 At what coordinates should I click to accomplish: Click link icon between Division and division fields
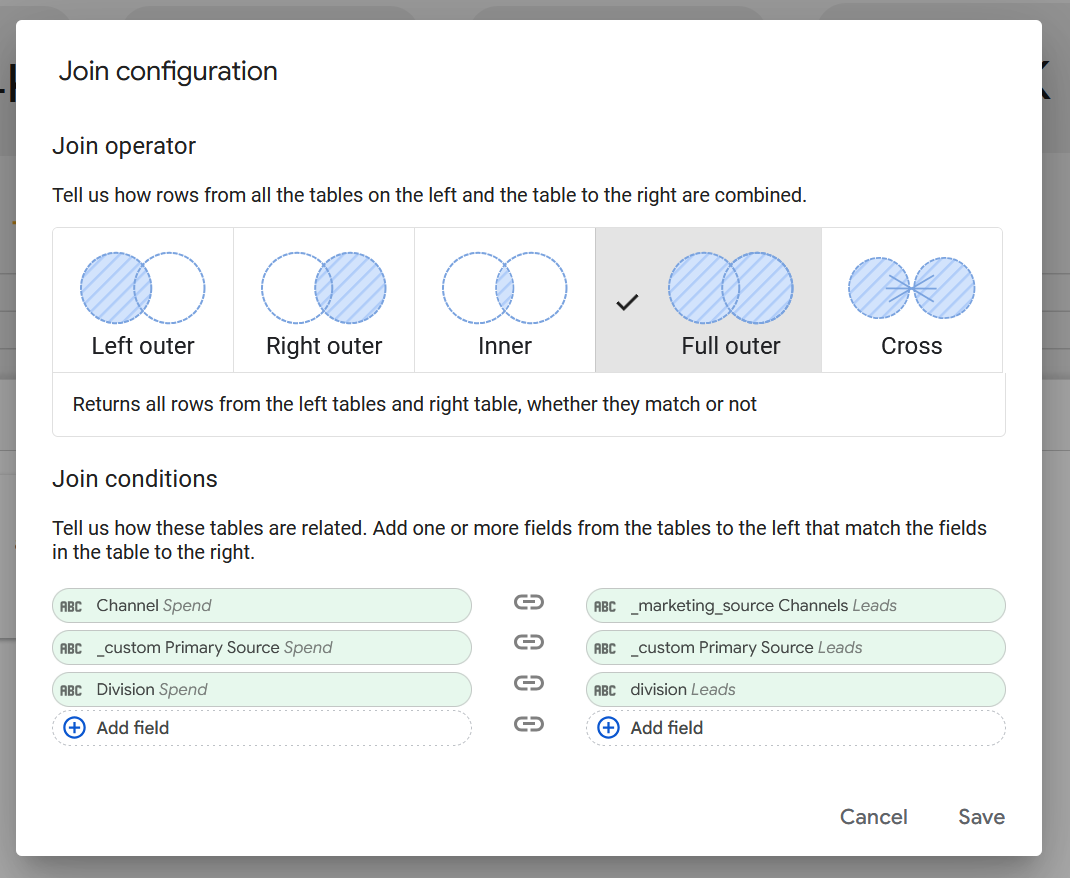coord(528,684)
